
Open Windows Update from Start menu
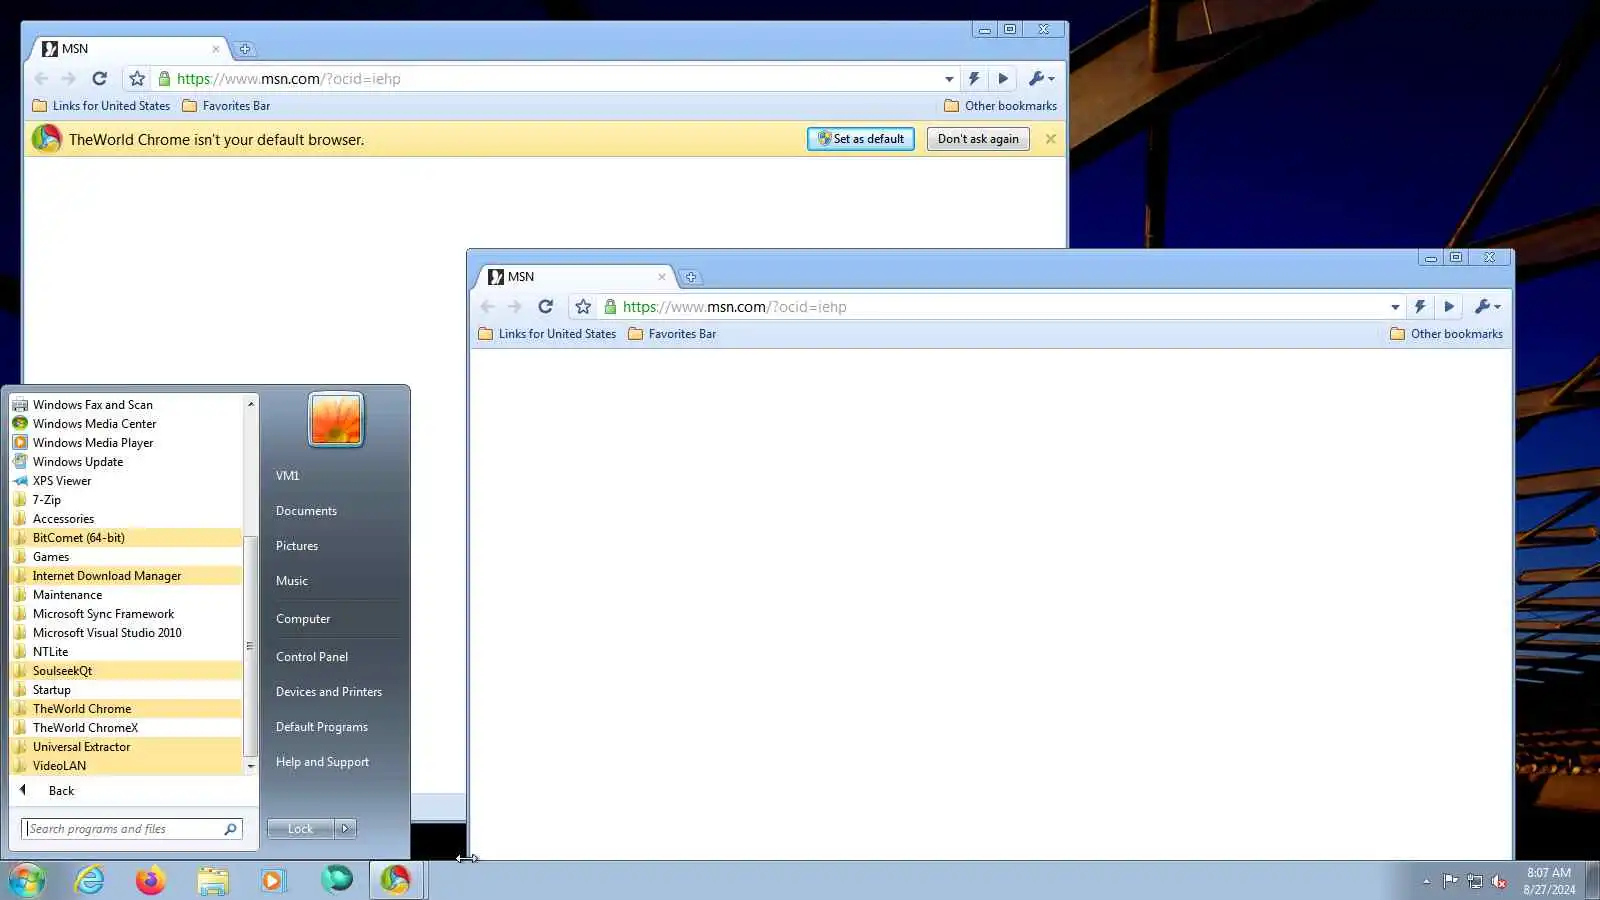coord(126,462)
